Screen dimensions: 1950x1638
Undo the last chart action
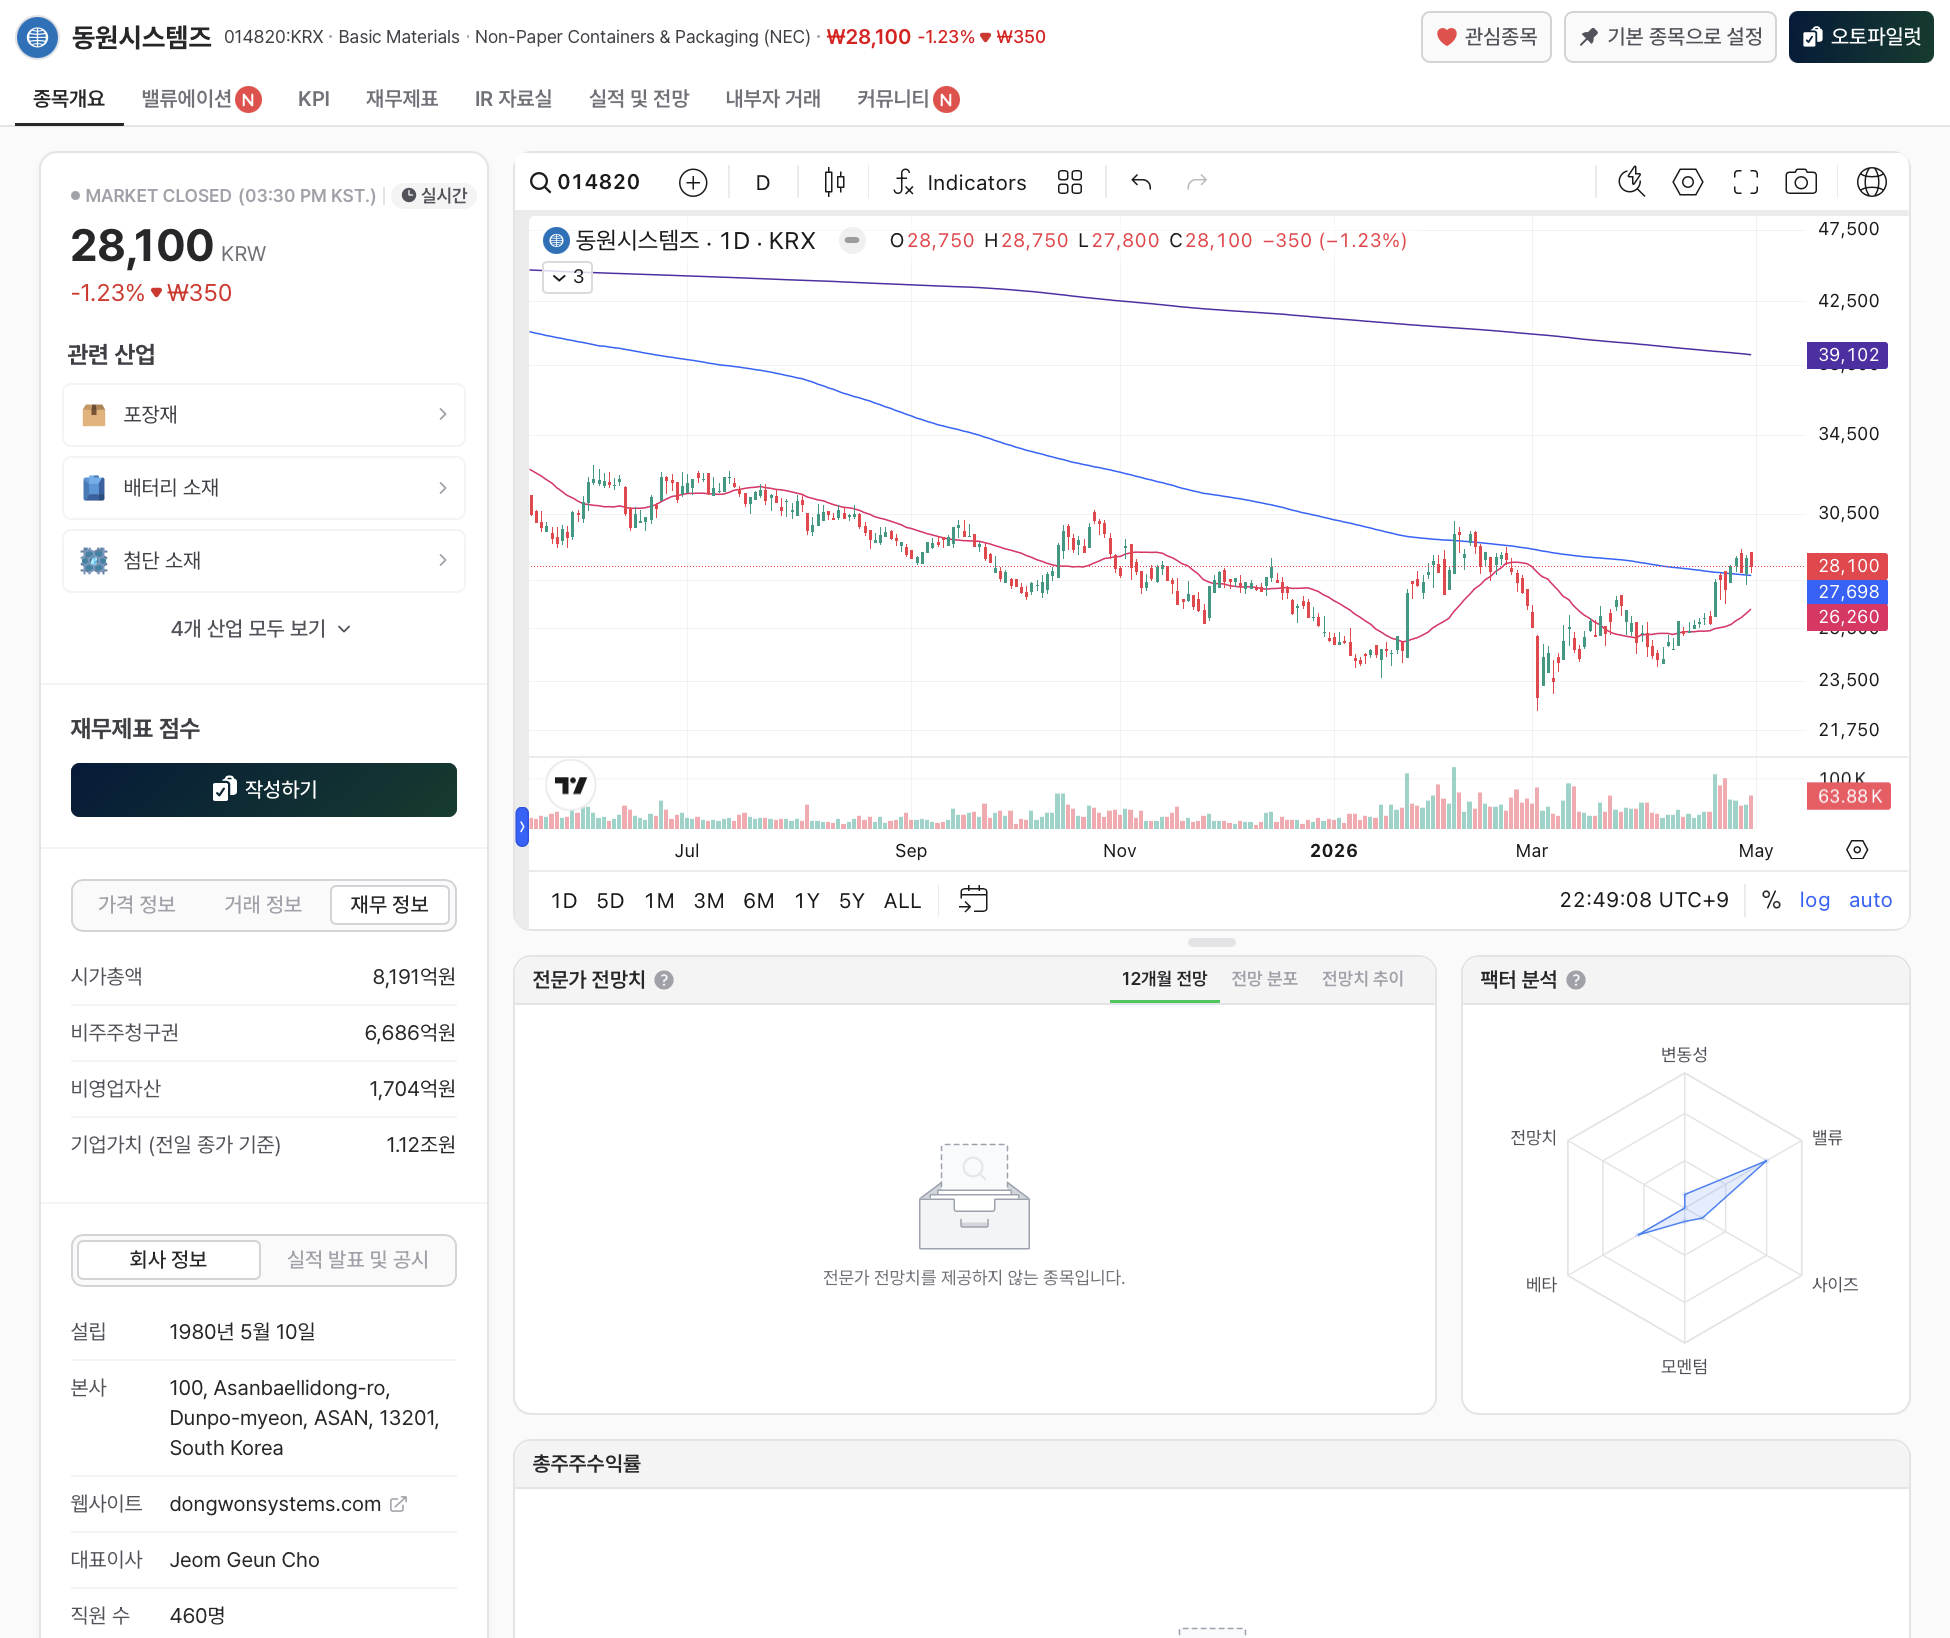pos(1141,182)
